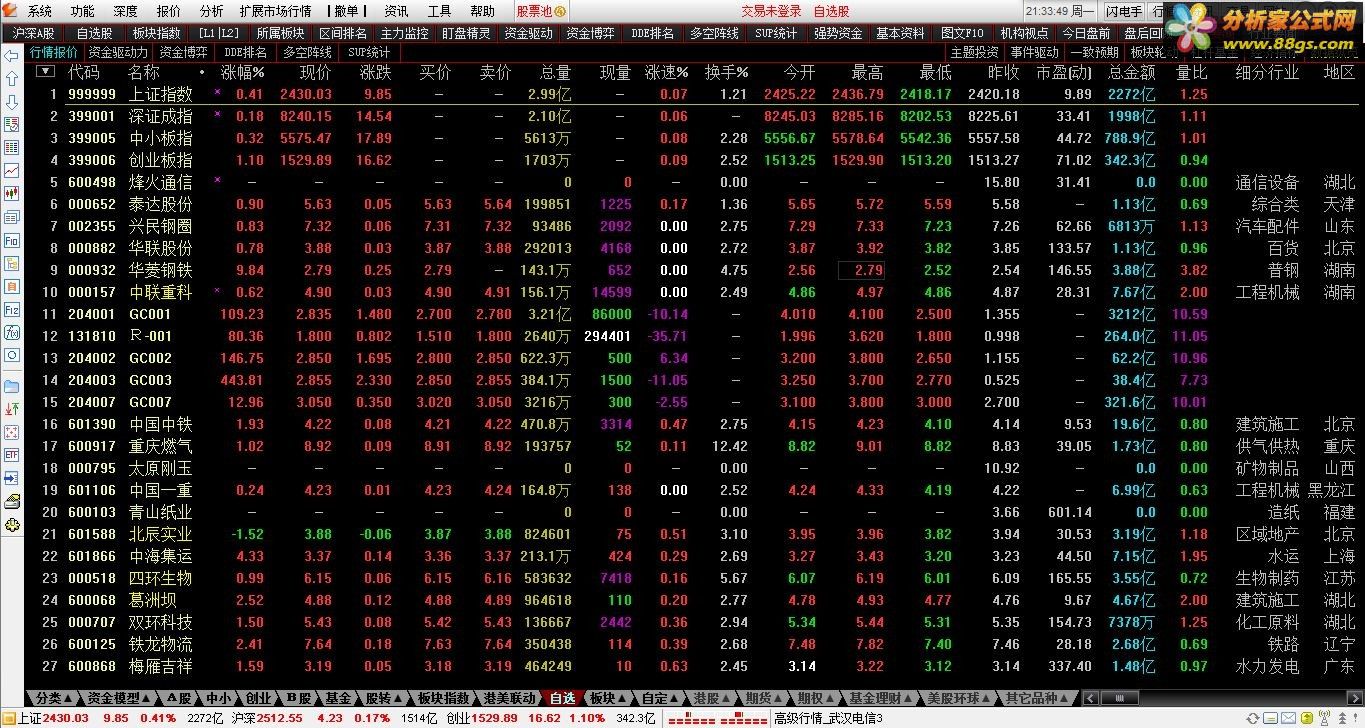
Task: Select the 自选 bottom tab
Action: 562,698
